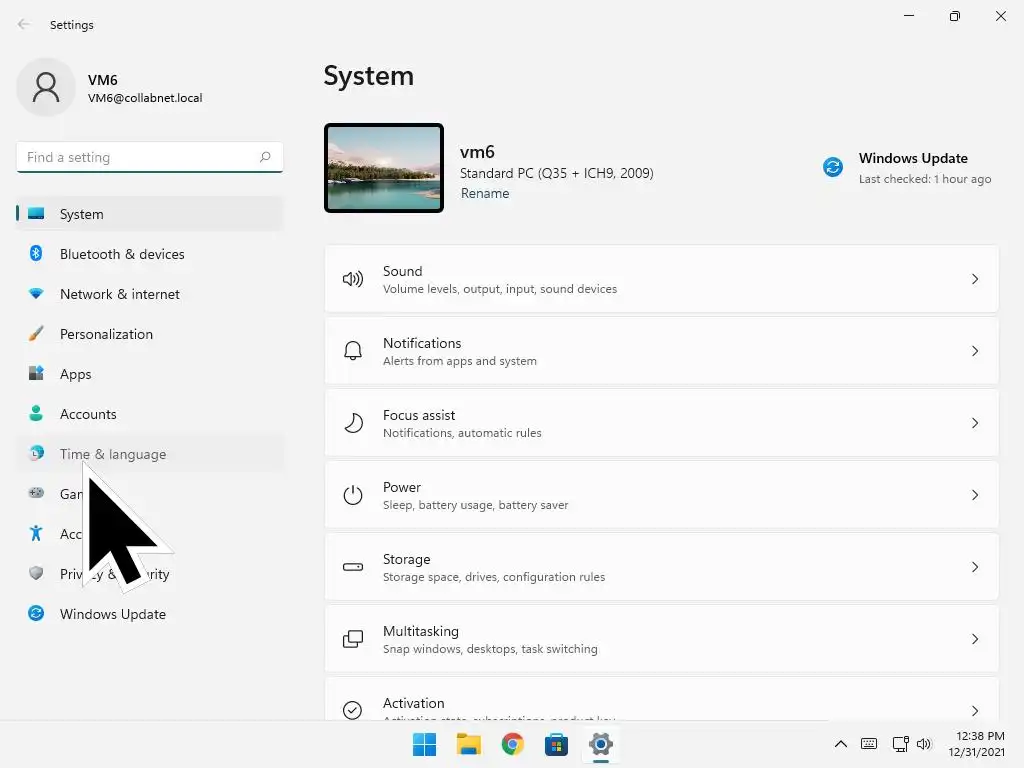1024x768 pixels.
Task: Open Multitasking settings row
Action: 662,639
